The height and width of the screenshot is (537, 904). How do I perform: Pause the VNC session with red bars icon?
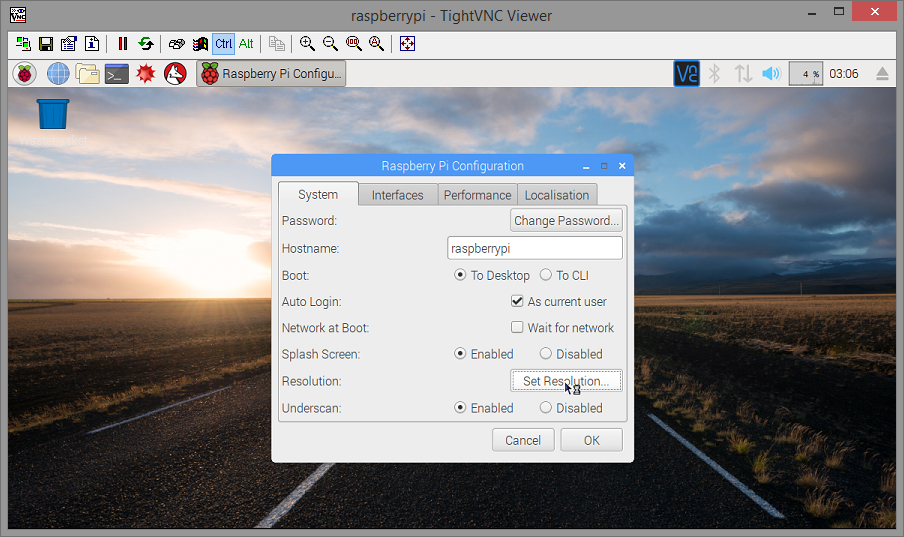(122, 44)
